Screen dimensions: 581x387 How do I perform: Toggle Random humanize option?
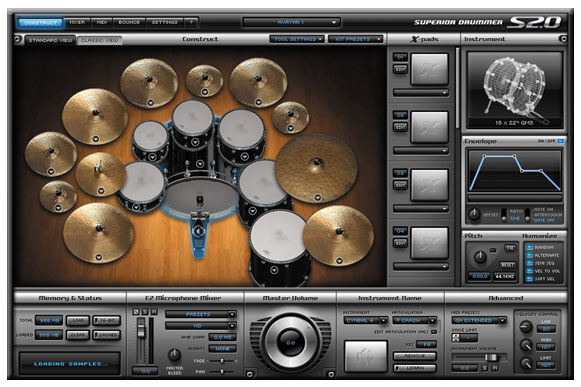tap(529, 247)
